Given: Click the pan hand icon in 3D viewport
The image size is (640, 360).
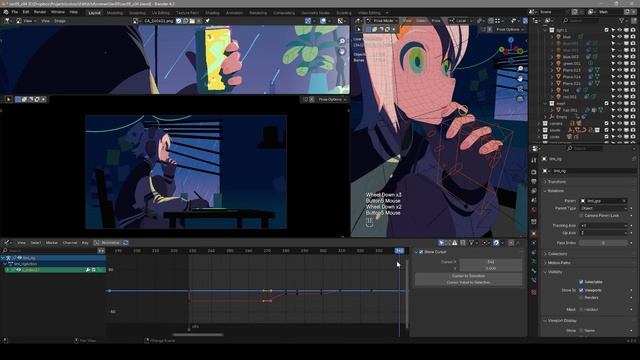Looking at the screenshot, I should pos(520,78).
